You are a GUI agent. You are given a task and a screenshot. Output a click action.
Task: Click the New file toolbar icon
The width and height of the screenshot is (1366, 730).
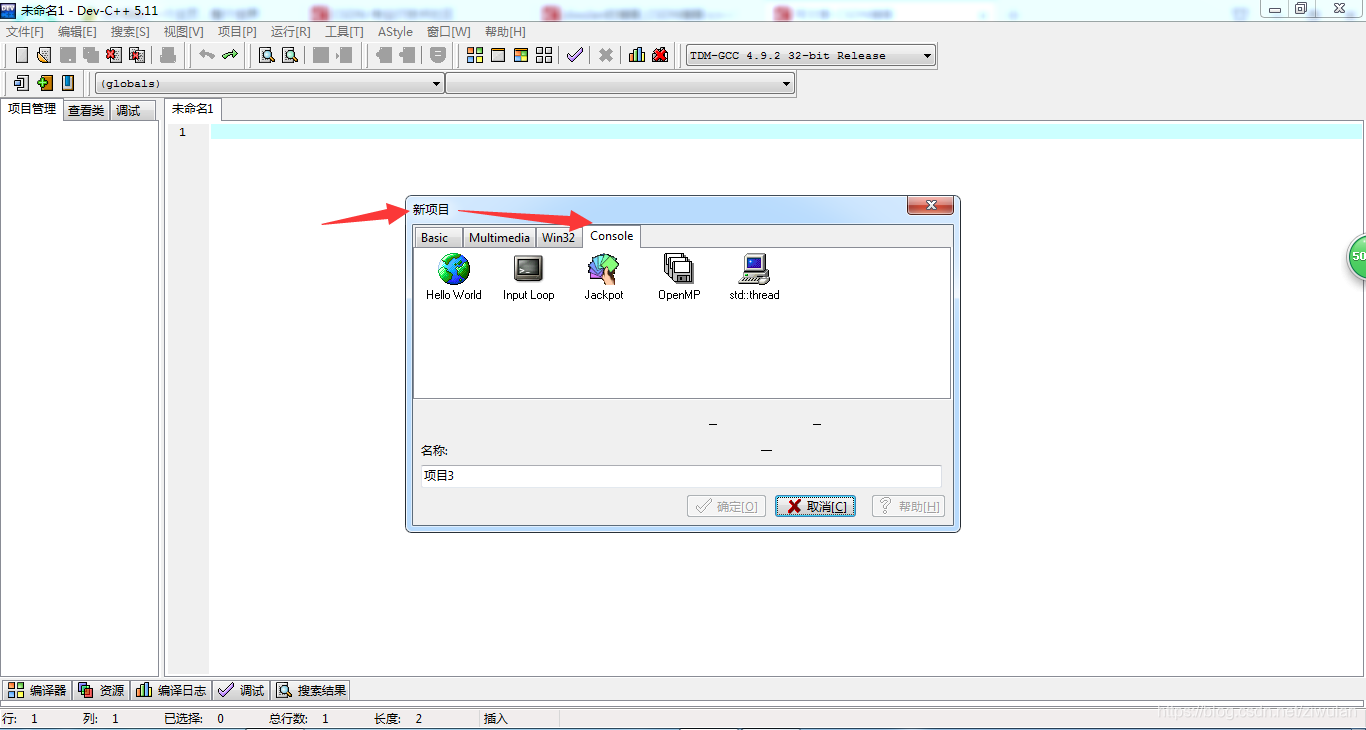(21, 55)
